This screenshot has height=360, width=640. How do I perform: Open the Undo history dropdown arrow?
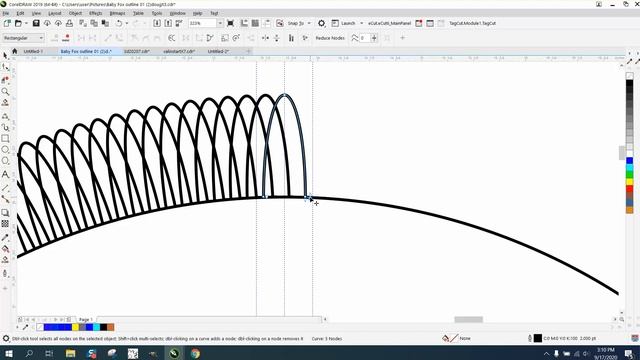point(127,23)
